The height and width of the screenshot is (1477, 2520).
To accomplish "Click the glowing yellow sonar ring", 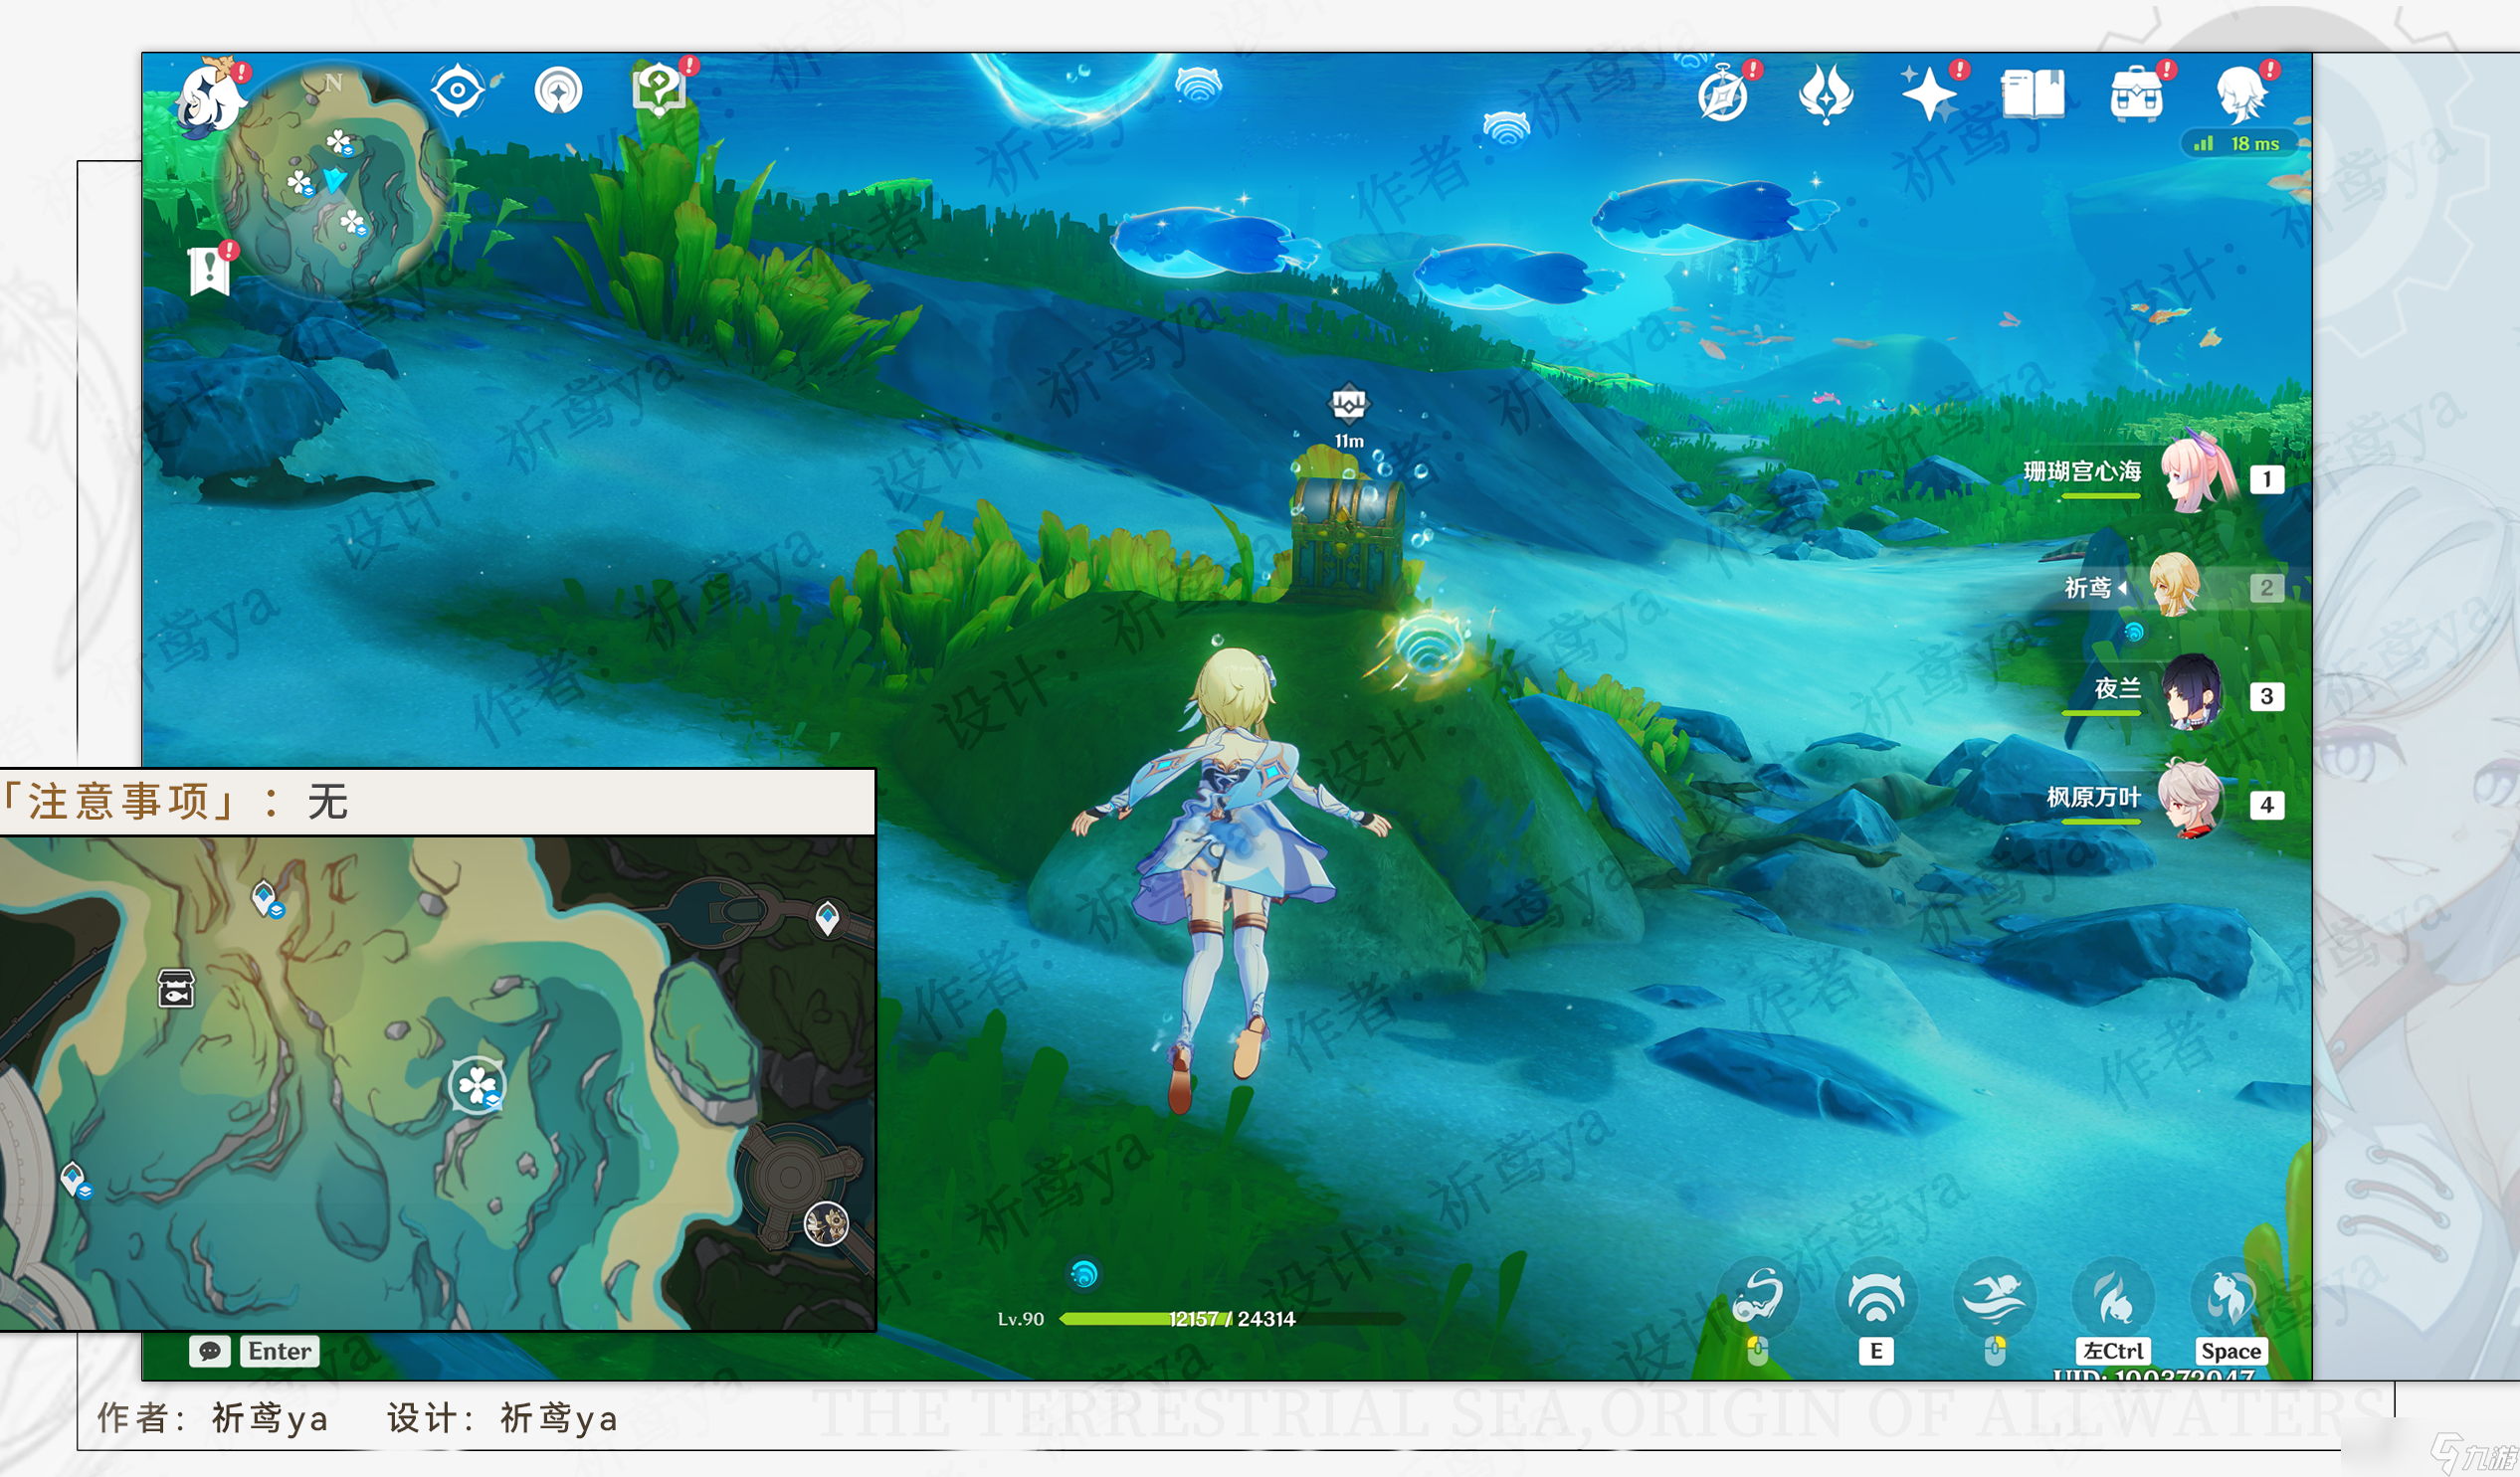I will pos(1428,646).
